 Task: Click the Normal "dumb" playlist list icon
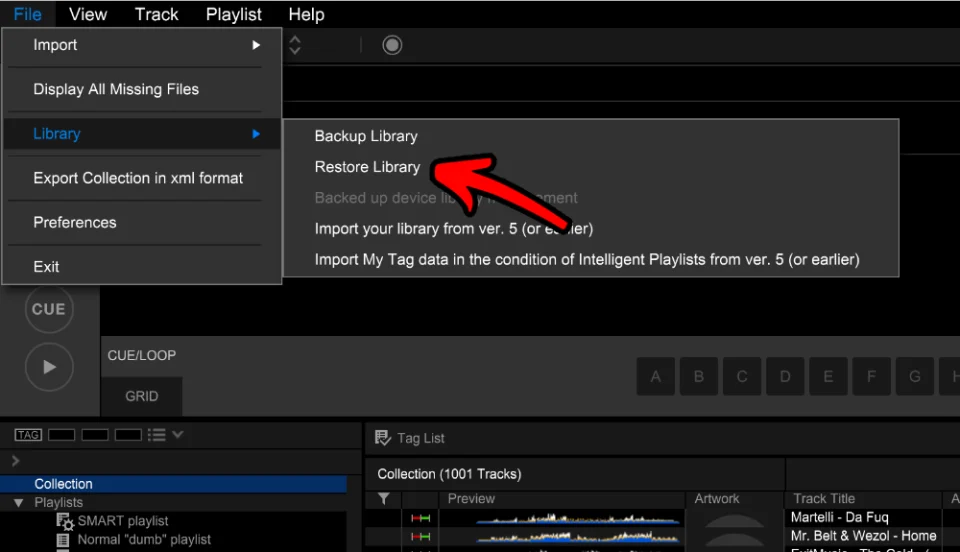point(62,540)
